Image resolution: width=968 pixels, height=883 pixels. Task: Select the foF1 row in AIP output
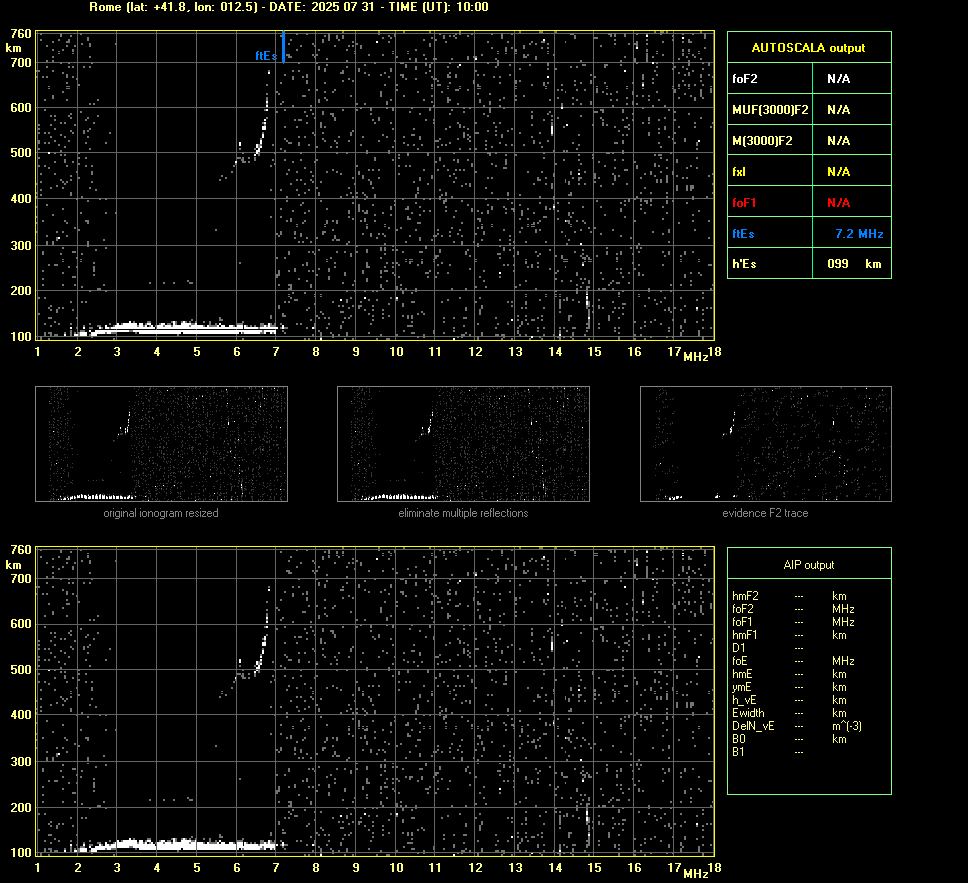[793, 622]
